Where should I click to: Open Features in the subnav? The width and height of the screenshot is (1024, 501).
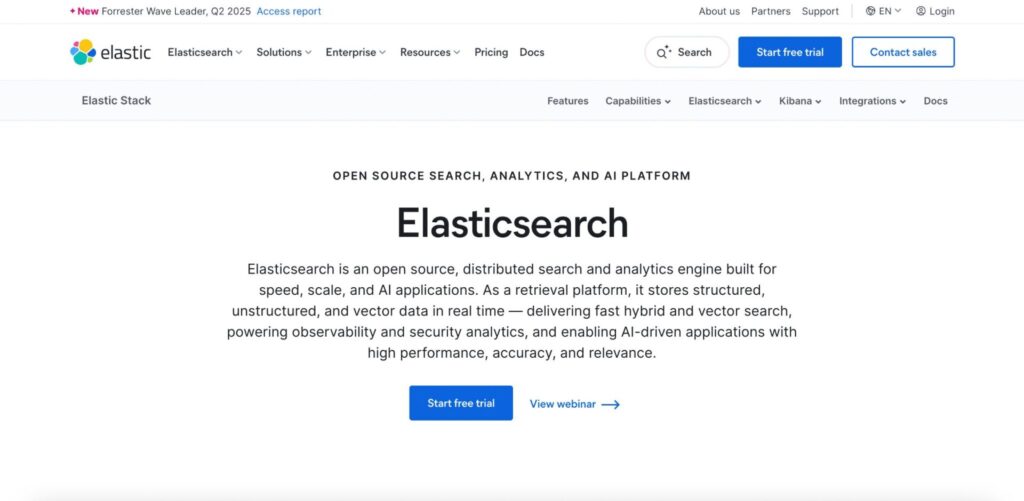[x=568, y=101]
